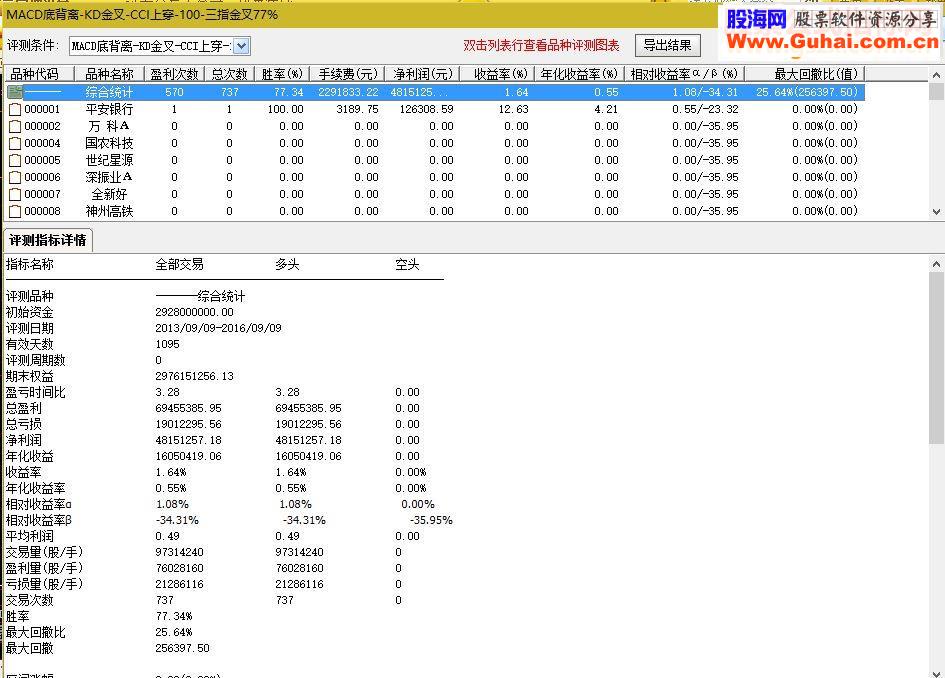Tick the checkbox for 000008 神州高铁
This screenshot has width=945, height=678.
click(15, 212)
